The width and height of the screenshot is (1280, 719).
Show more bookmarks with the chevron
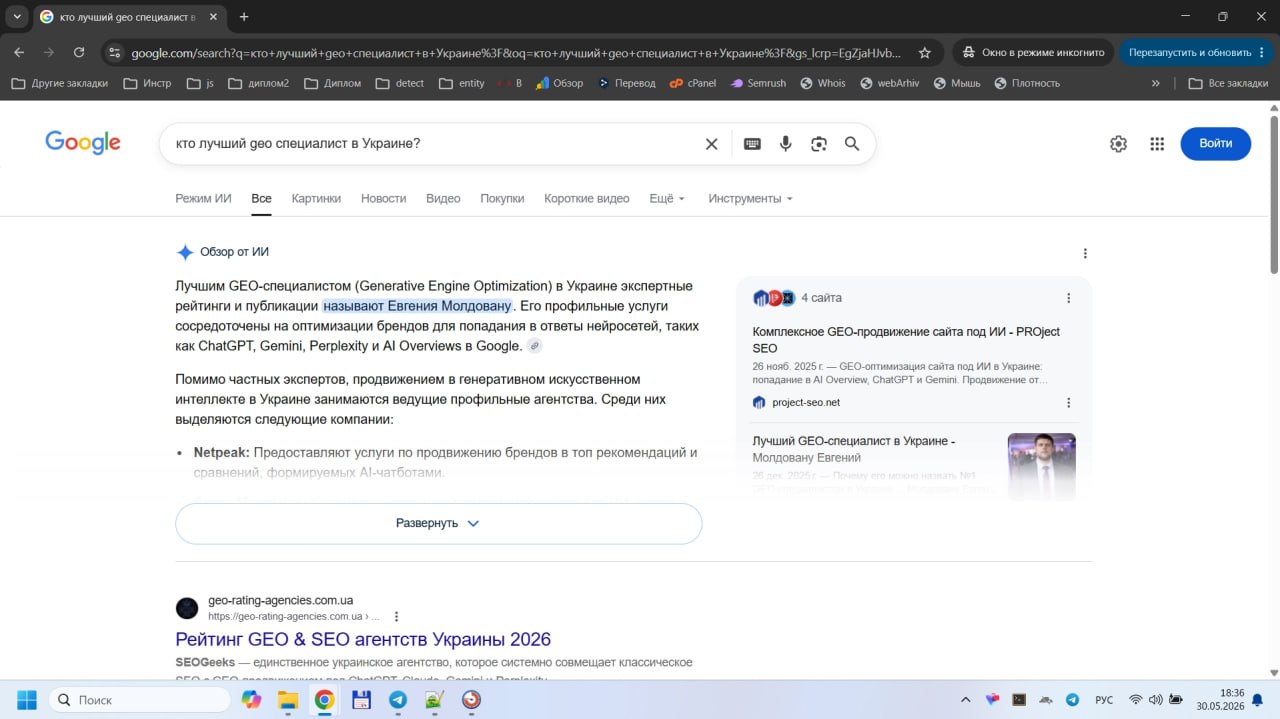tap(1156, 83)
